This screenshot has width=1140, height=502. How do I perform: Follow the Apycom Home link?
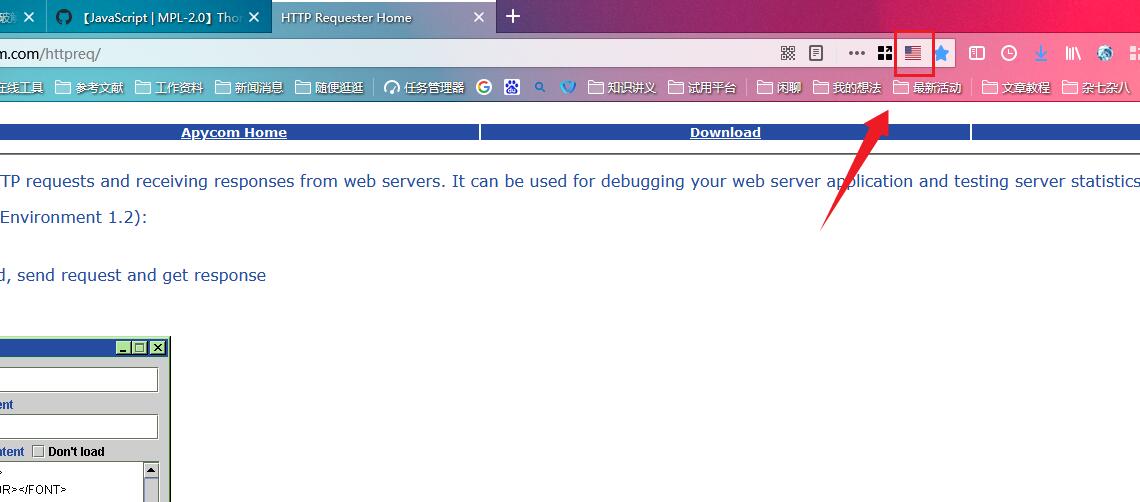234,132
